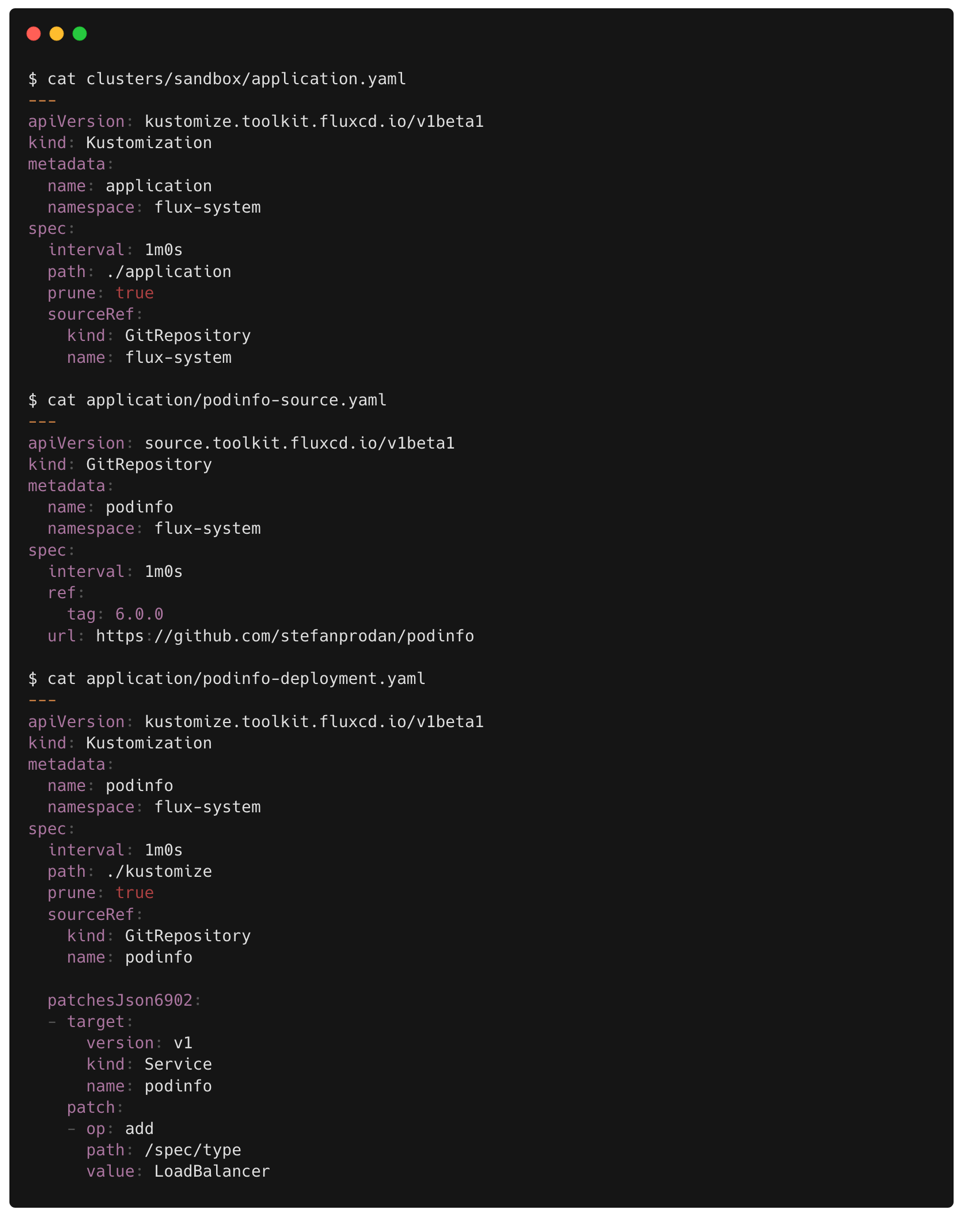Click the LoadBalancer value text
This screenshot has width=963, height=1216.
pyautogui.click(x=212, y=1171)
